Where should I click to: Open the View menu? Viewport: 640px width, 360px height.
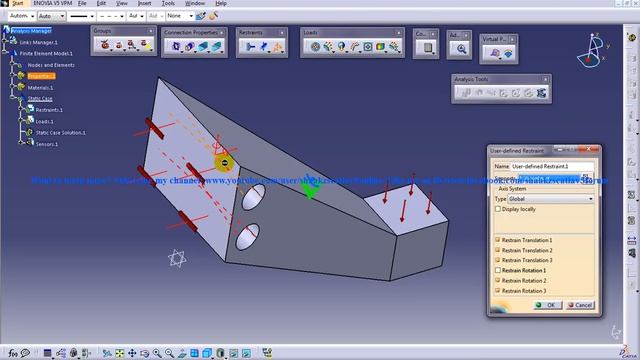pyautogui.click(x=122, y=3)
